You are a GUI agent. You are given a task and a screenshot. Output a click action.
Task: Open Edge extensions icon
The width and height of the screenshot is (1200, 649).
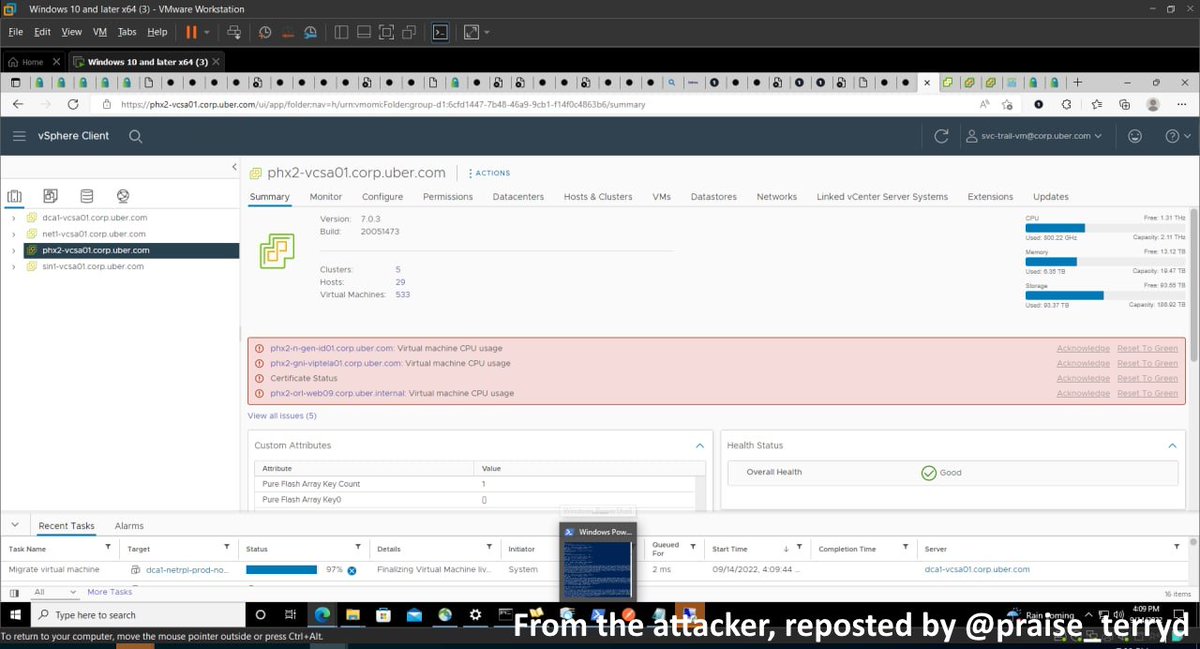1067,104
